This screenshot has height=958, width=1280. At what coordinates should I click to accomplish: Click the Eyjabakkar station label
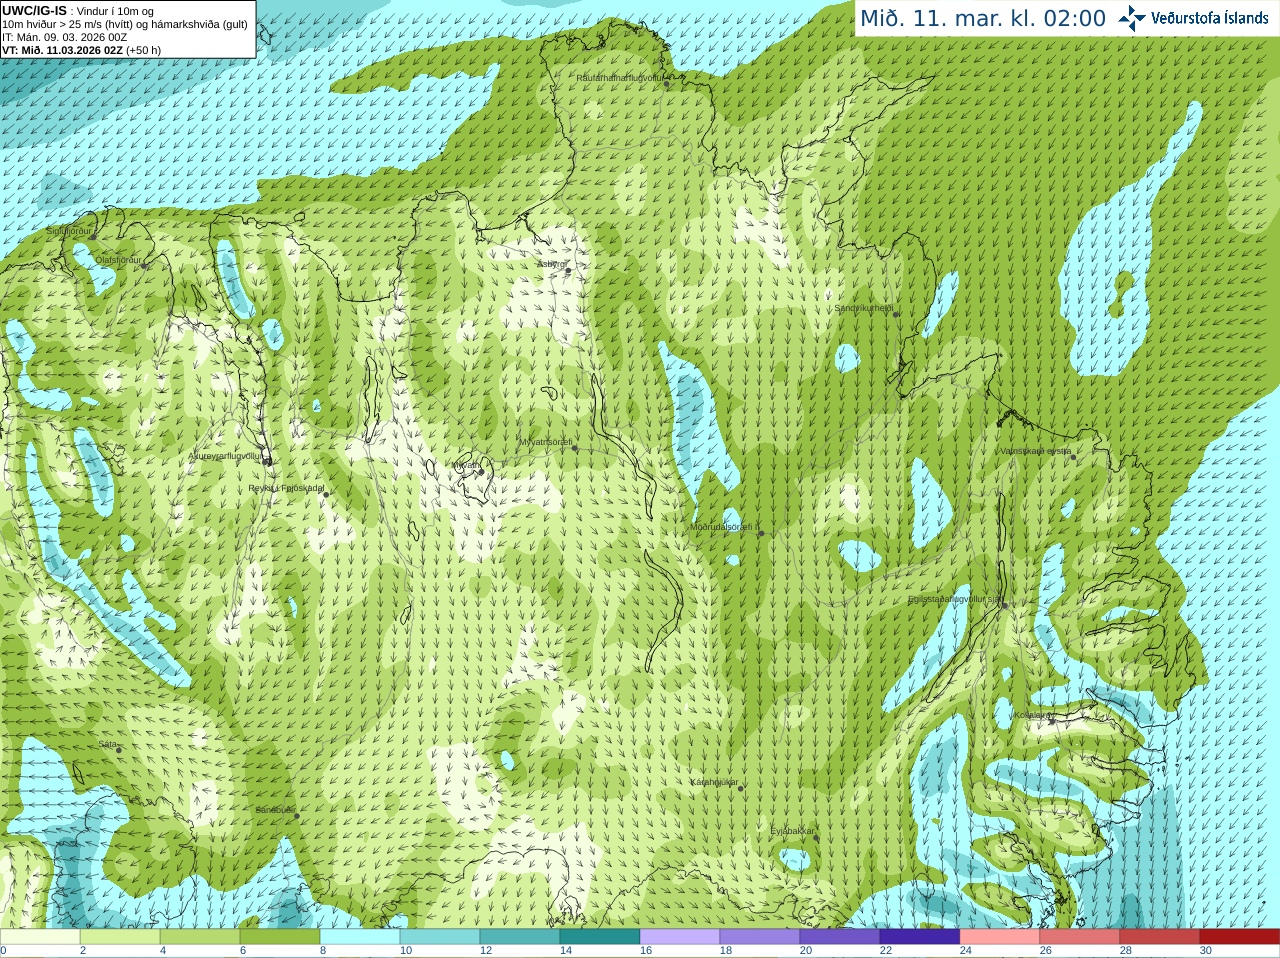point(793,831)
